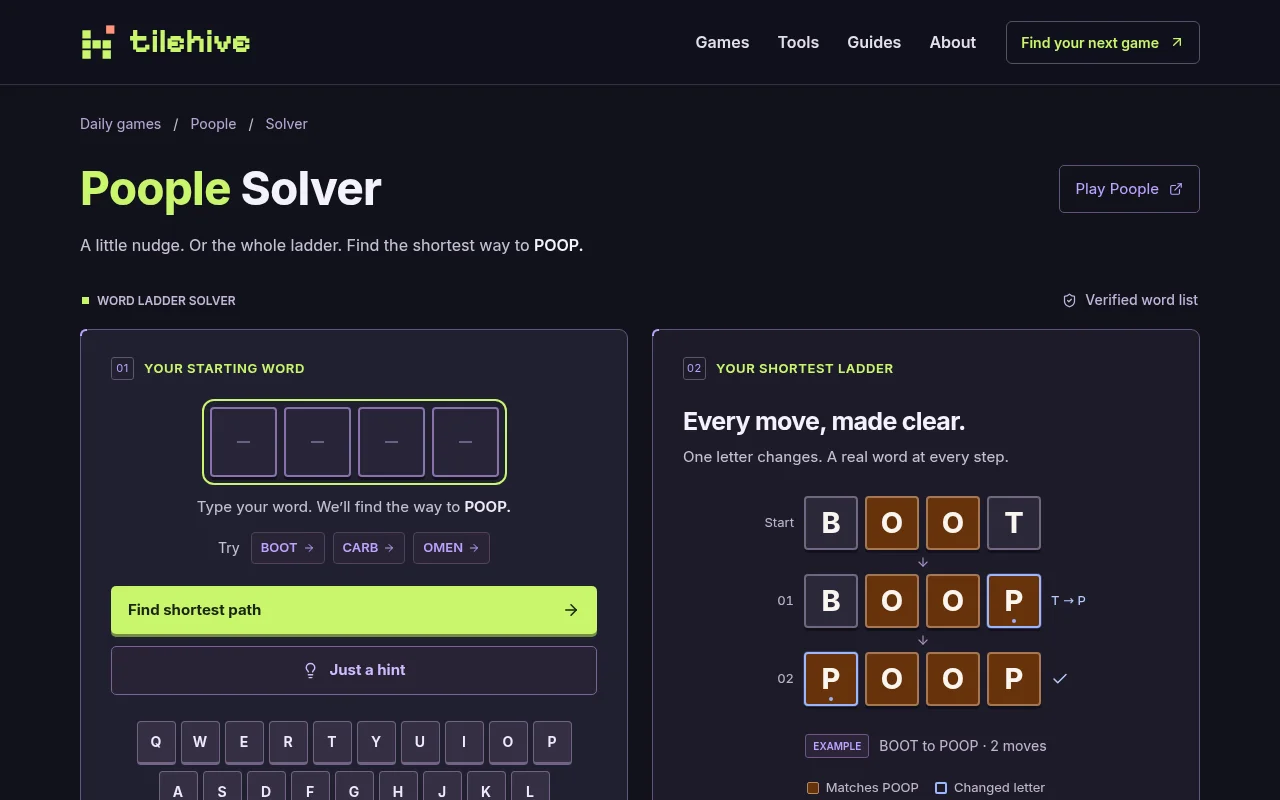Viewport: 1280px width, 800px height.
Task: Click the lightbulb hint icon
Action: point(310,670)
